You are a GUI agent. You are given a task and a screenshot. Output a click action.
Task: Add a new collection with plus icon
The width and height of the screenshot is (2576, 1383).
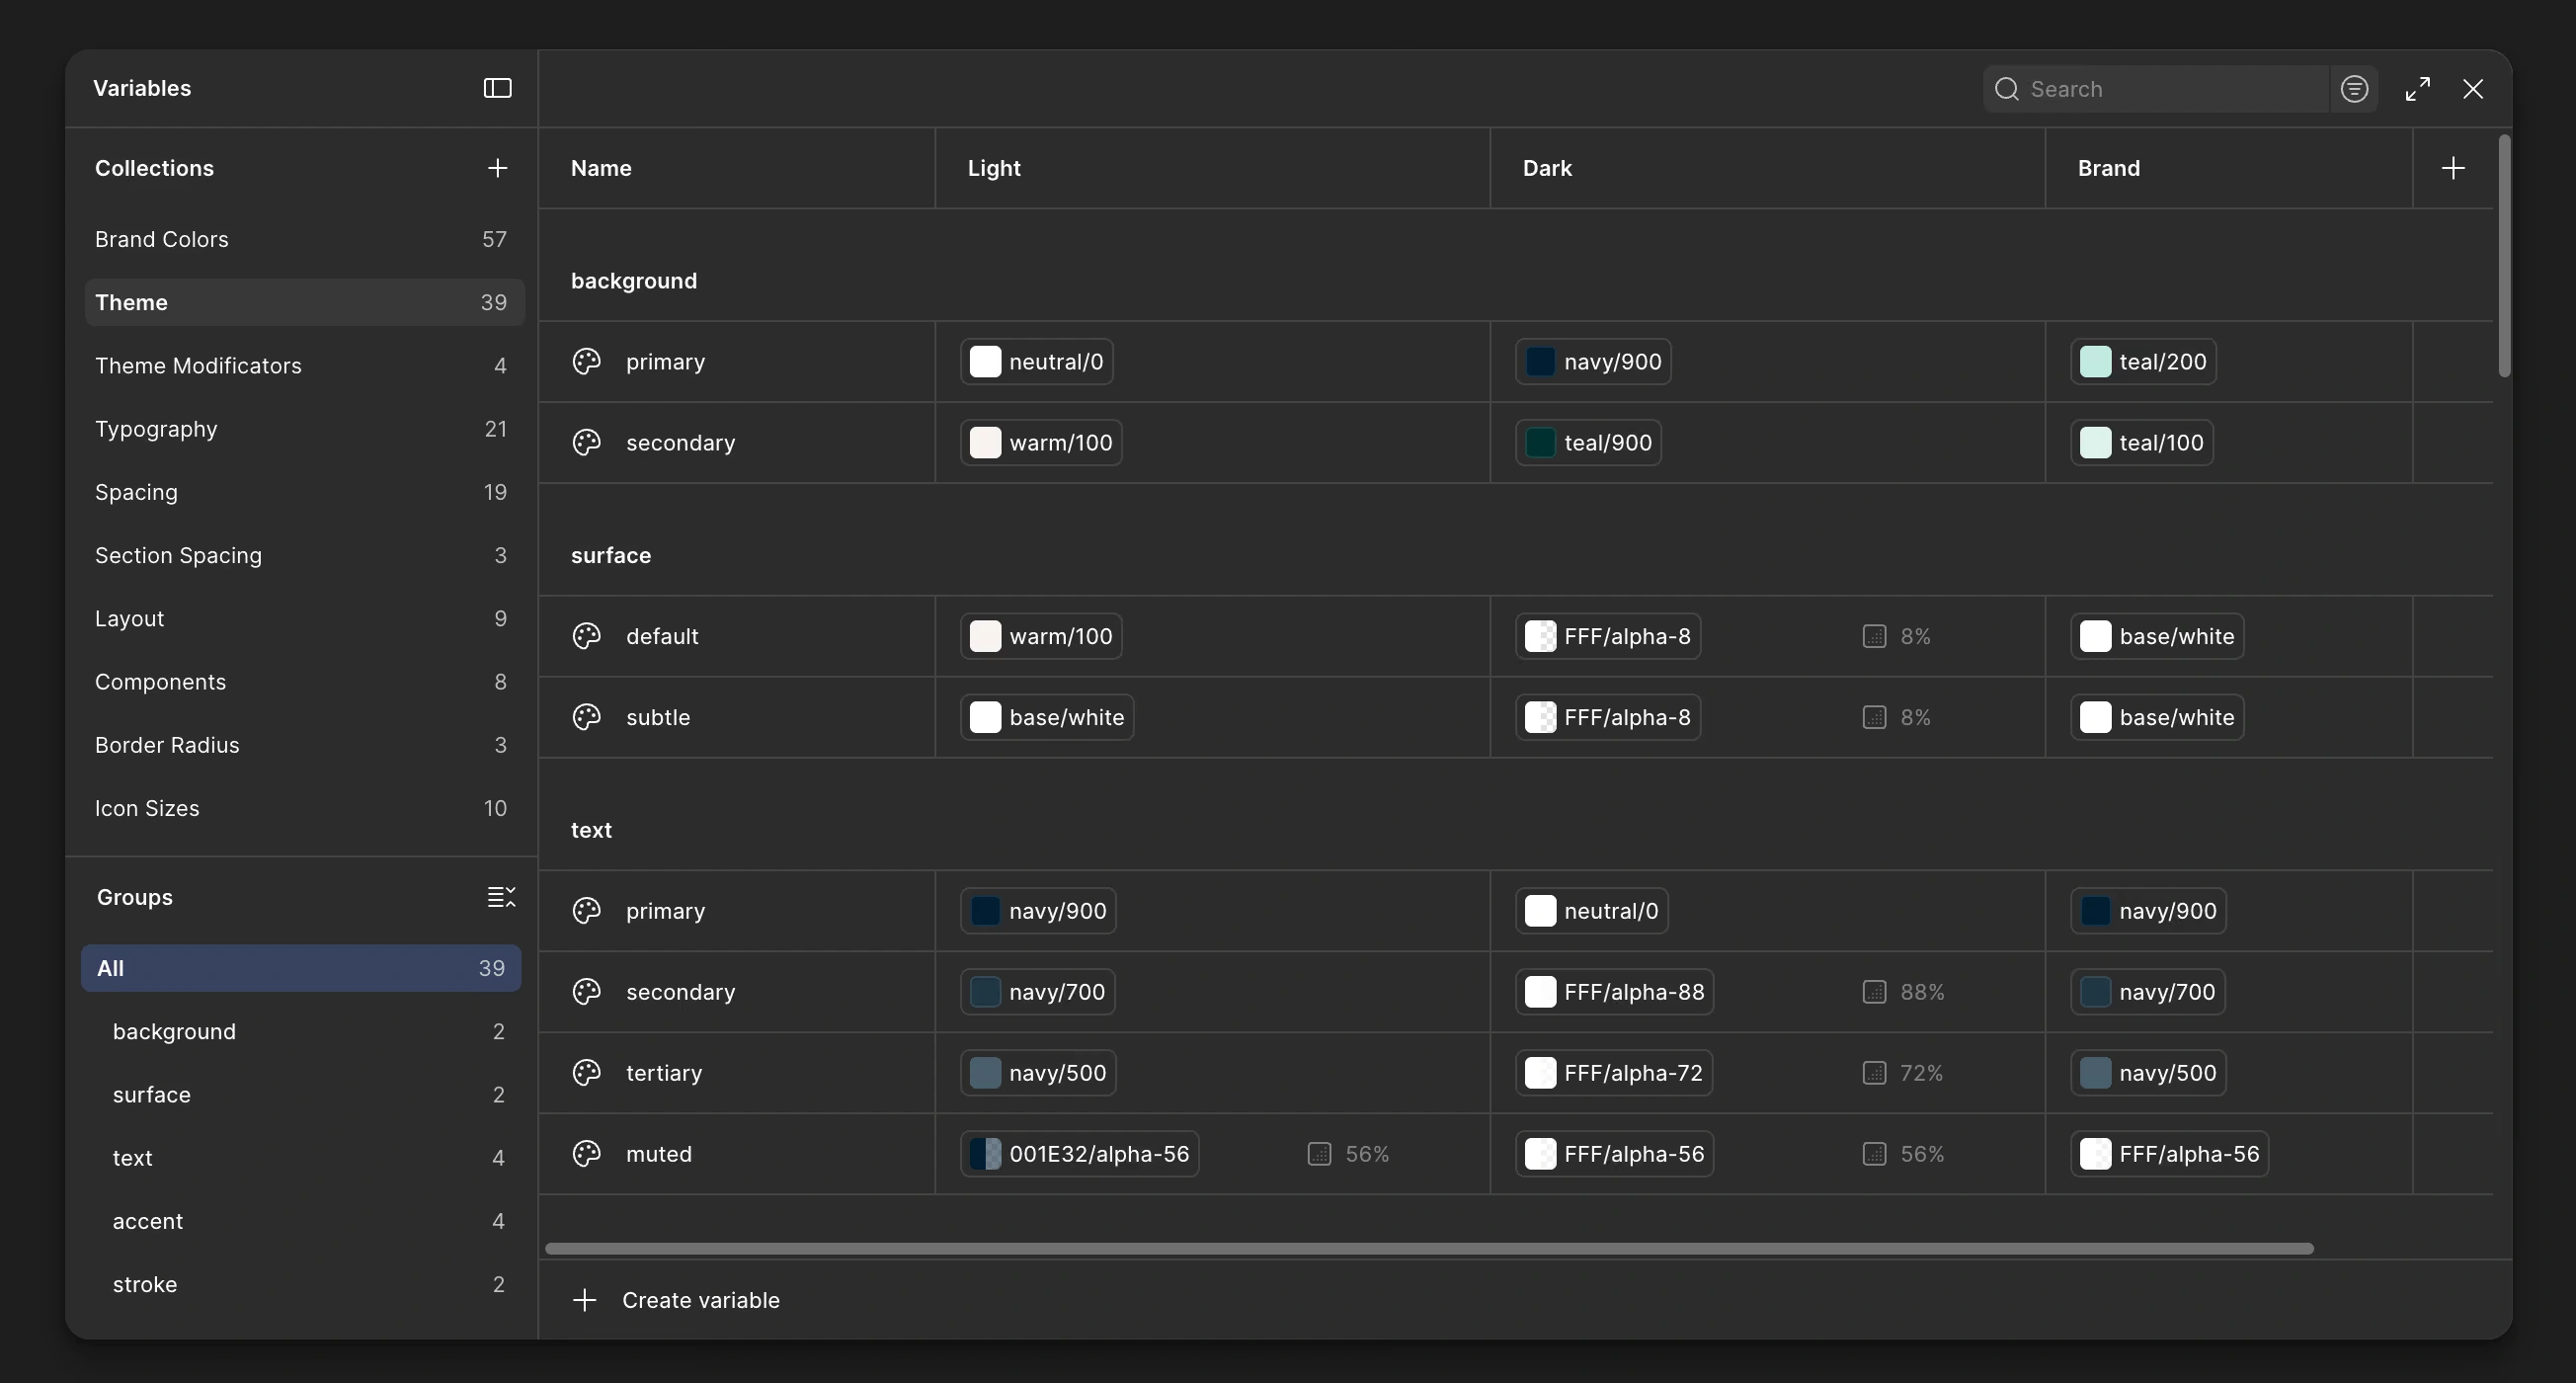coord(497,168)
